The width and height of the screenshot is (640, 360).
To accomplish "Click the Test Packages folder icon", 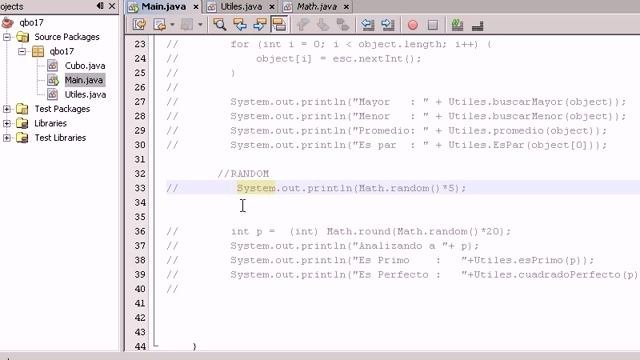I will (x=22, y=109).
